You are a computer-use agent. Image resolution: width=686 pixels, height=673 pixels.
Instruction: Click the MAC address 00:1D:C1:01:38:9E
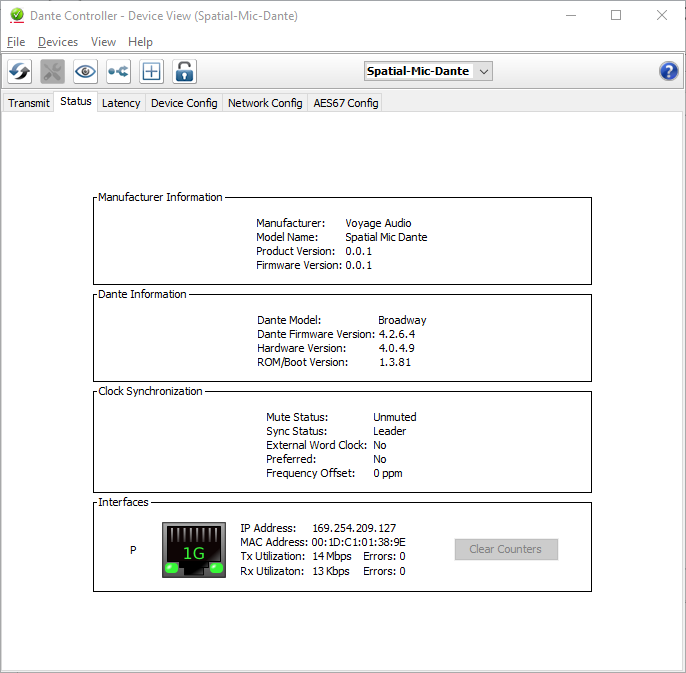click(358, 542)
